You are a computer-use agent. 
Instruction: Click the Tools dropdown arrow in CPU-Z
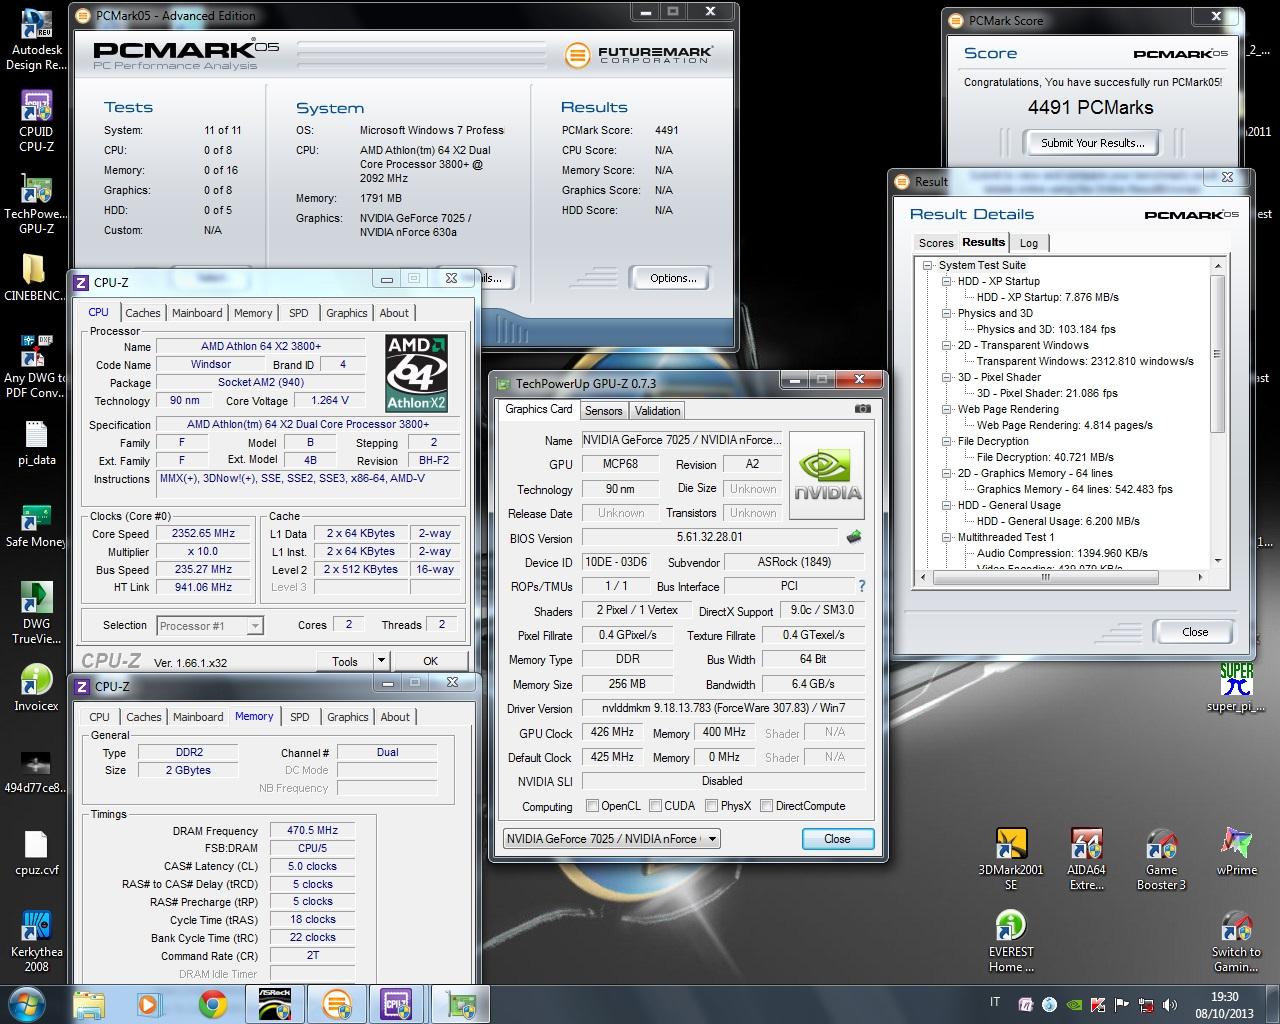click(x=380, y=661)
